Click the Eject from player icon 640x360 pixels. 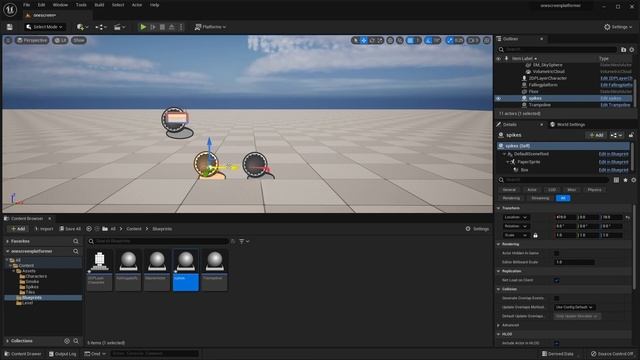(172, 27)
